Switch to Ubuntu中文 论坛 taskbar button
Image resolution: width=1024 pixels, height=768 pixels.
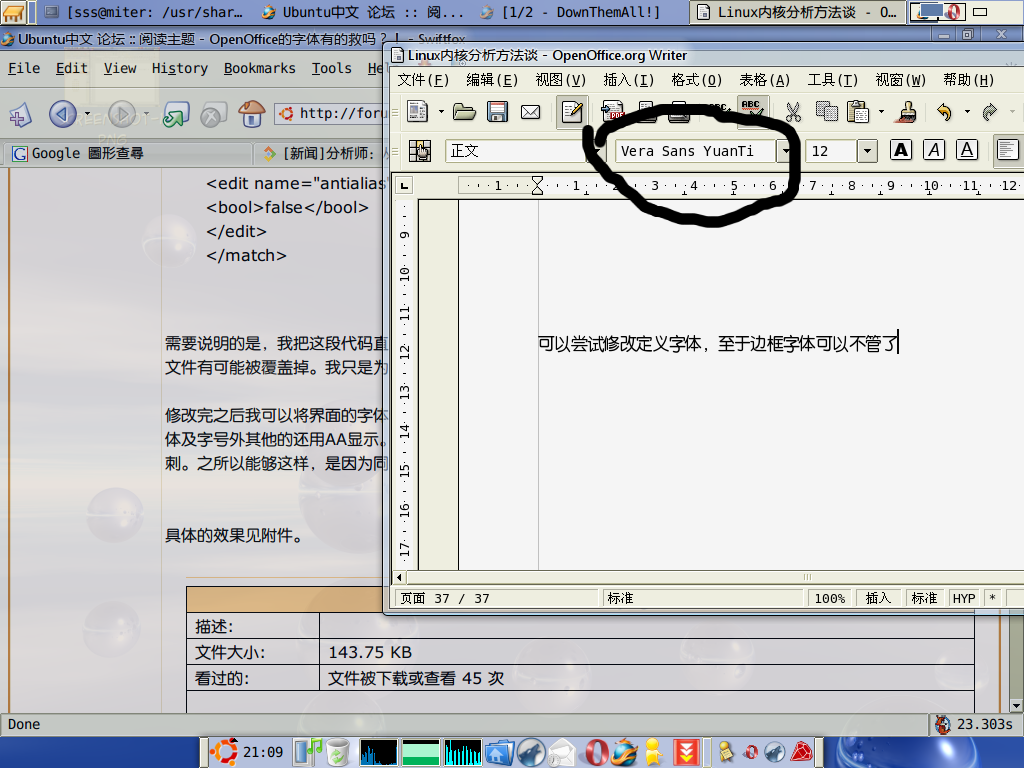coord(363,12)
